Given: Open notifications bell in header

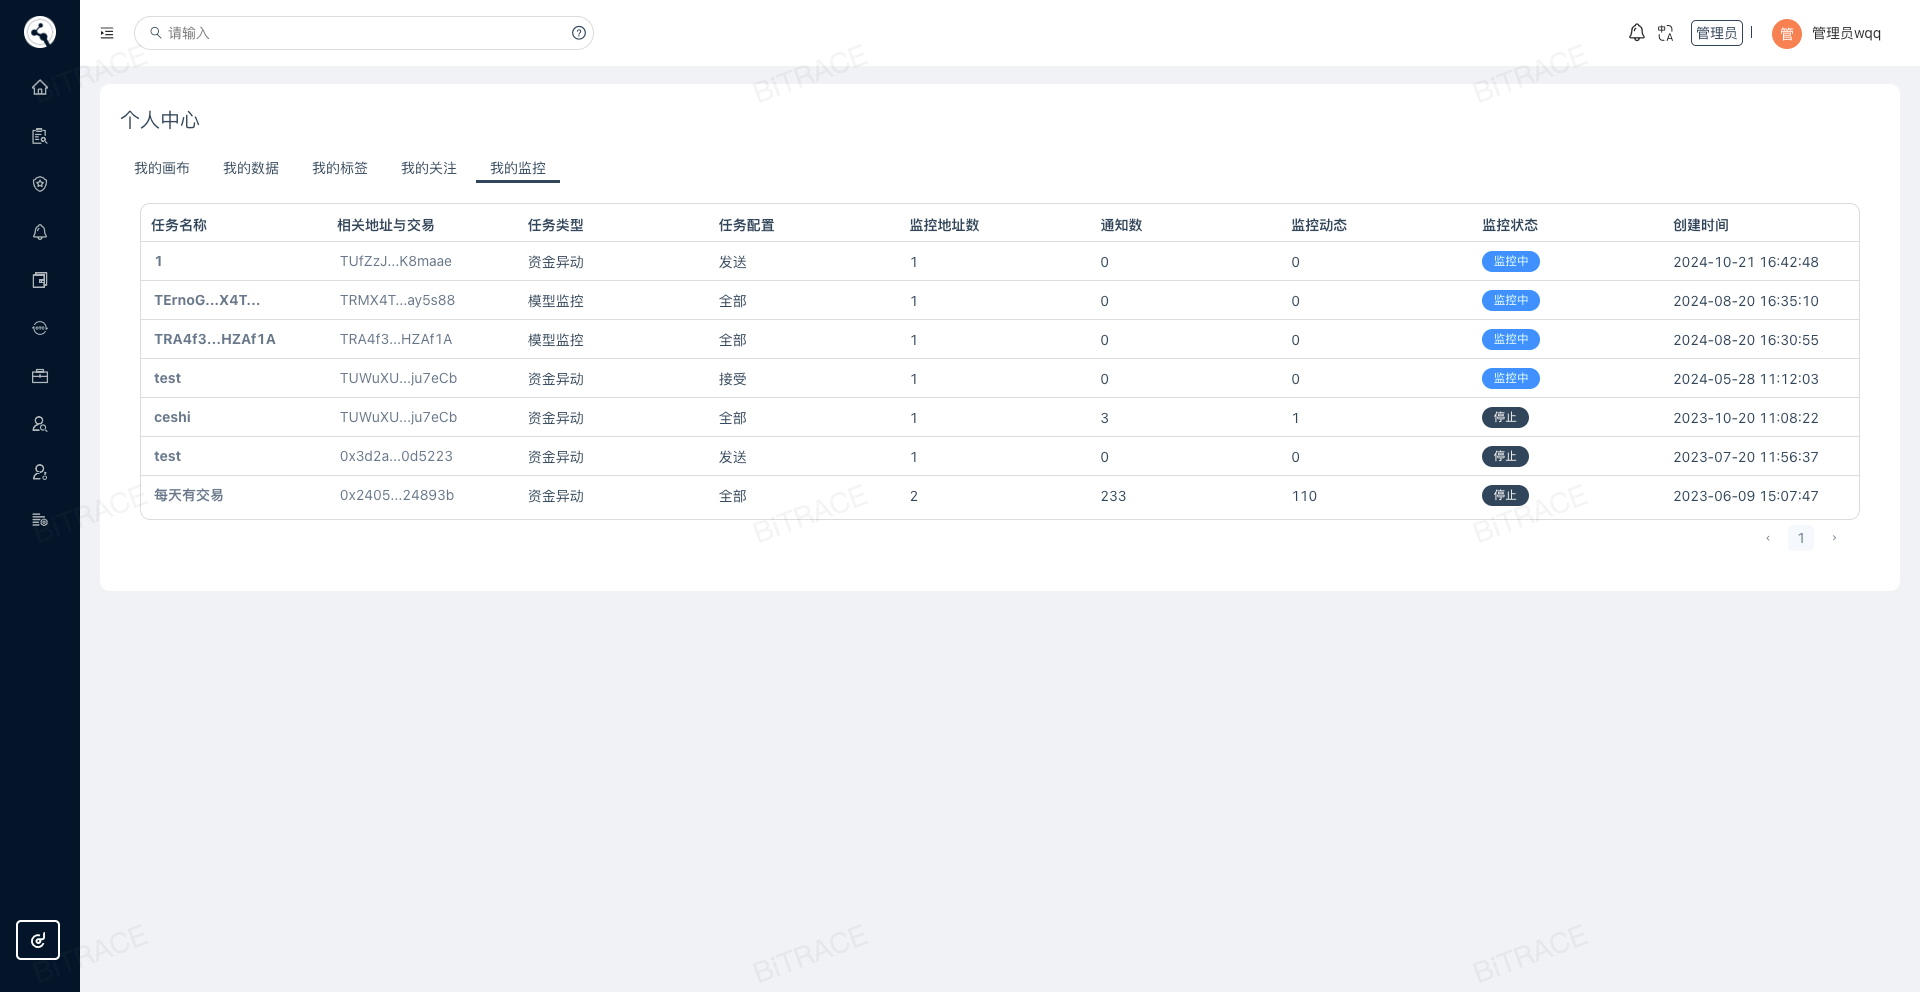Looking at the screenshot, I should [x=1636, y=33].
